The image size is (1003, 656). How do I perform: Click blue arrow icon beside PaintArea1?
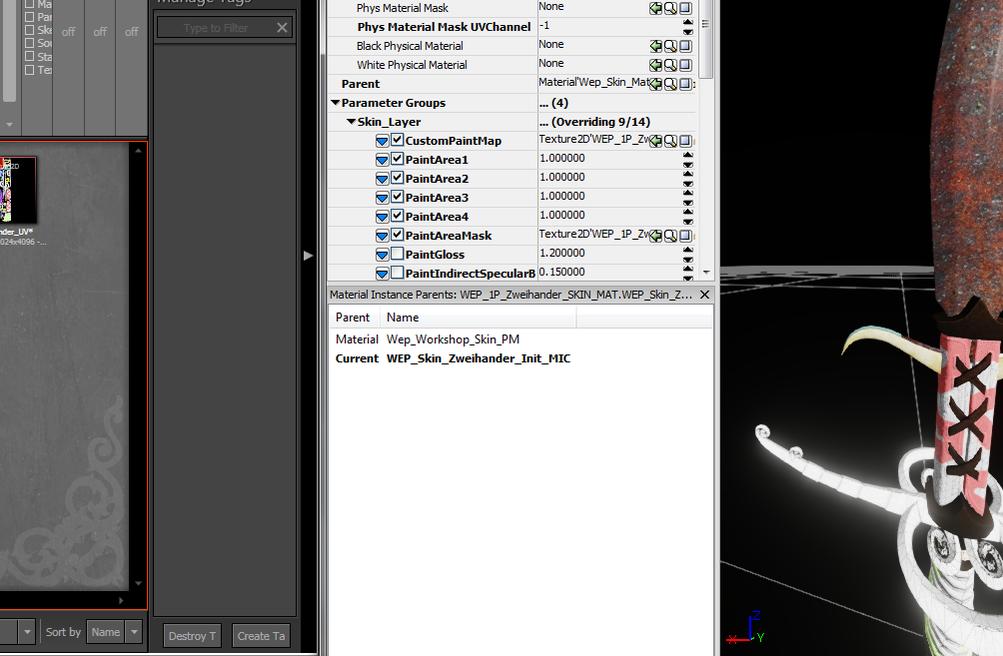coord(382,160)
